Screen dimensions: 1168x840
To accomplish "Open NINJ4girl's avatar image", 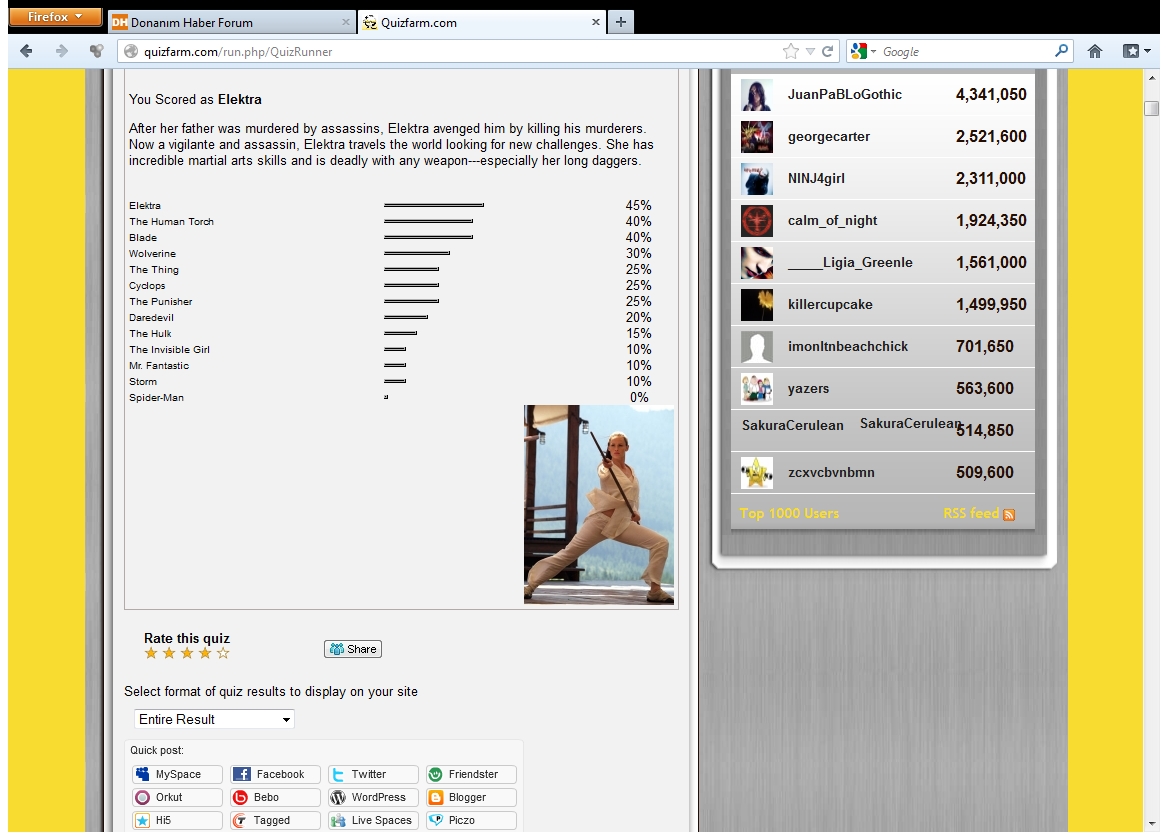I will [x=757, y=179].
